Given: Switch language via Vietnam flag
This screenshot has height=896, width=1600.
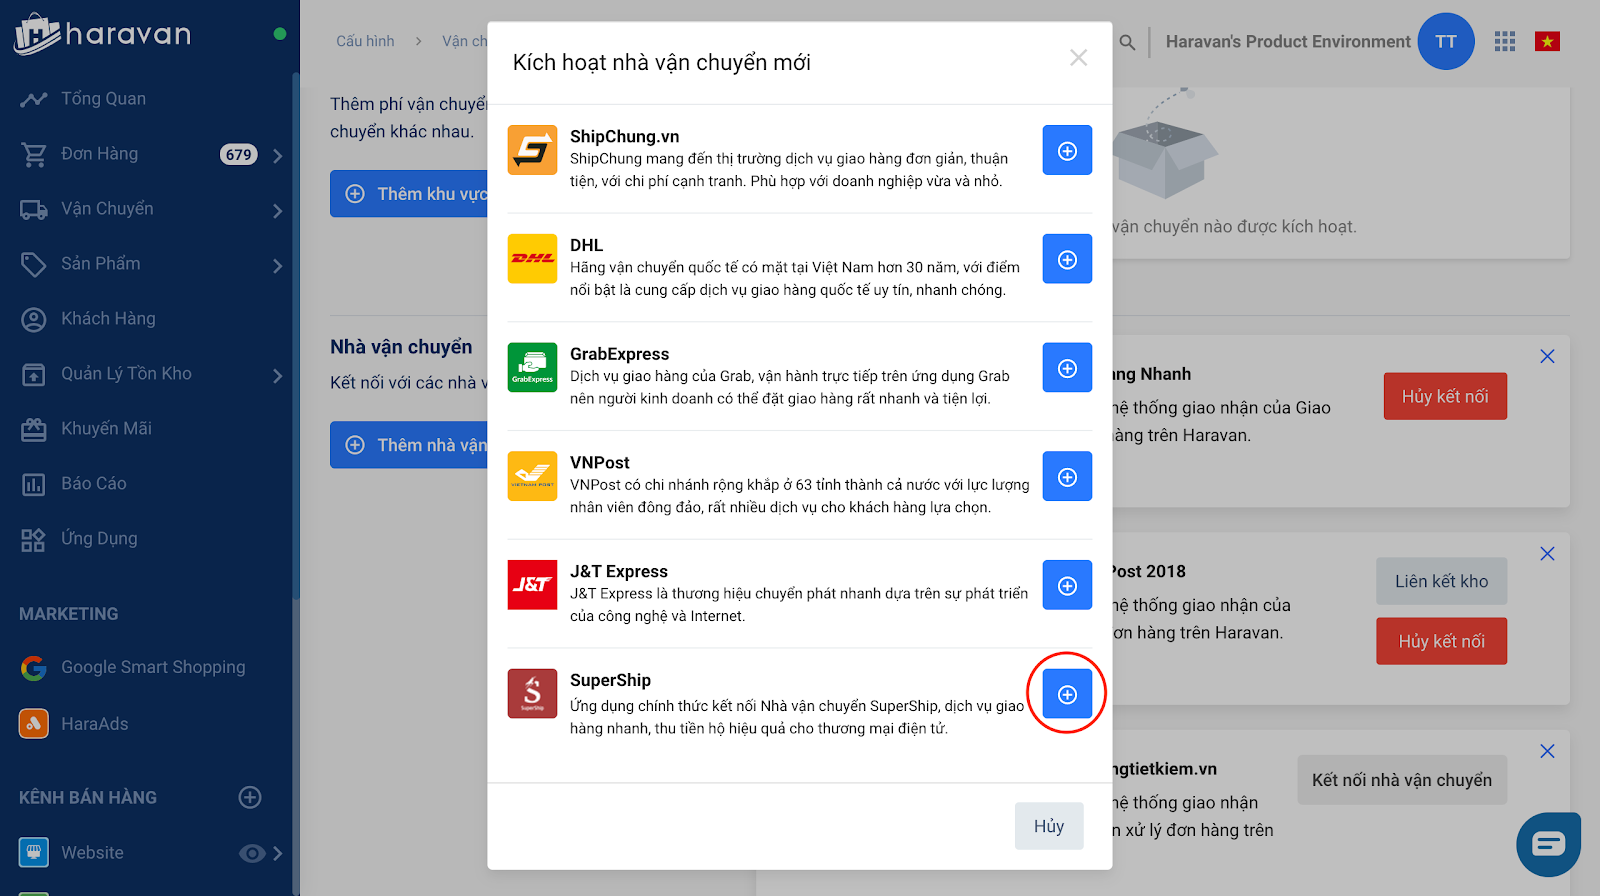Looking at the screenshot, I should tap(1547, 41).
